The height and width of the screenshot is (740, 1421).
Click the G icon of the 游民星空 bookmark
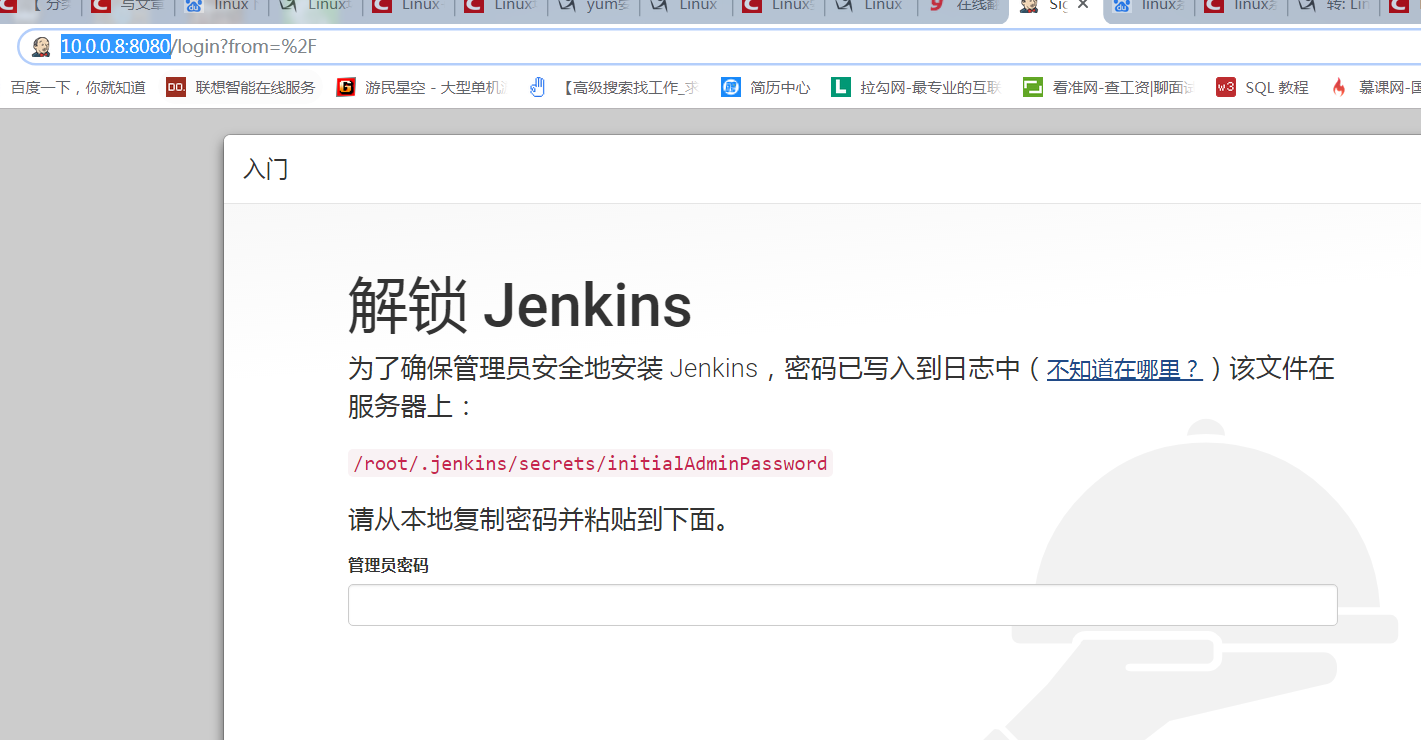(x=345, y=87)
